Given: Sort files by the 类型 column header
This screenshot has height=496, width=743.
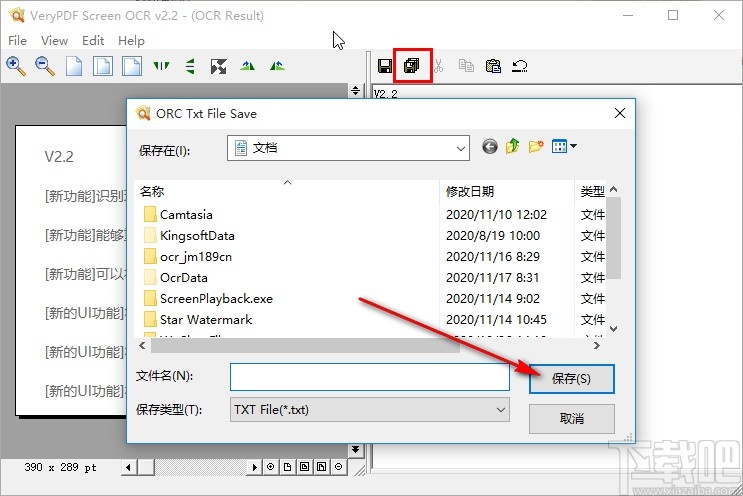Looking at the screenshot, I should 590,191.
